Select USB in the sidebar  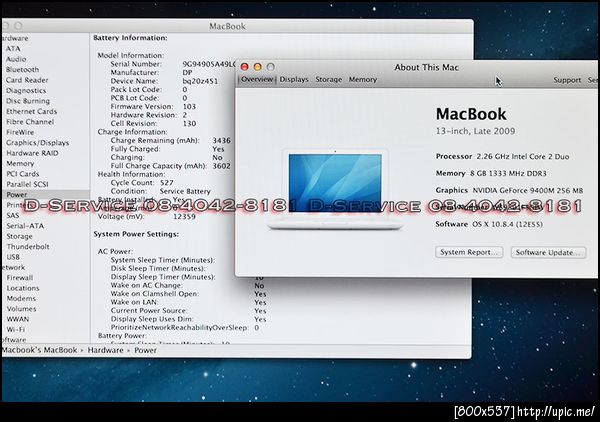13,257
